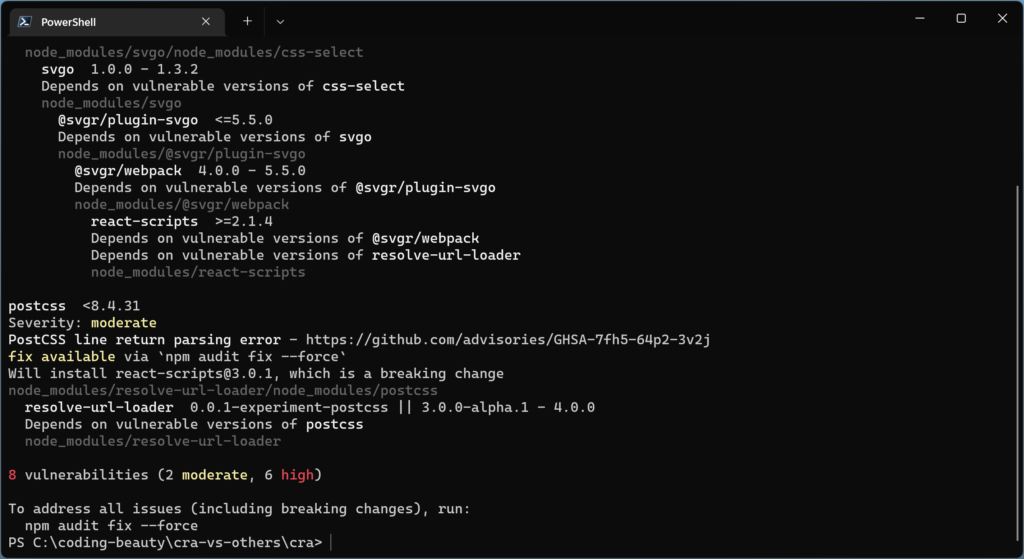This screenshot has height=559, width=1024.
Task: Expand the terminal profiles dropdown chevron
Action: 280,21
